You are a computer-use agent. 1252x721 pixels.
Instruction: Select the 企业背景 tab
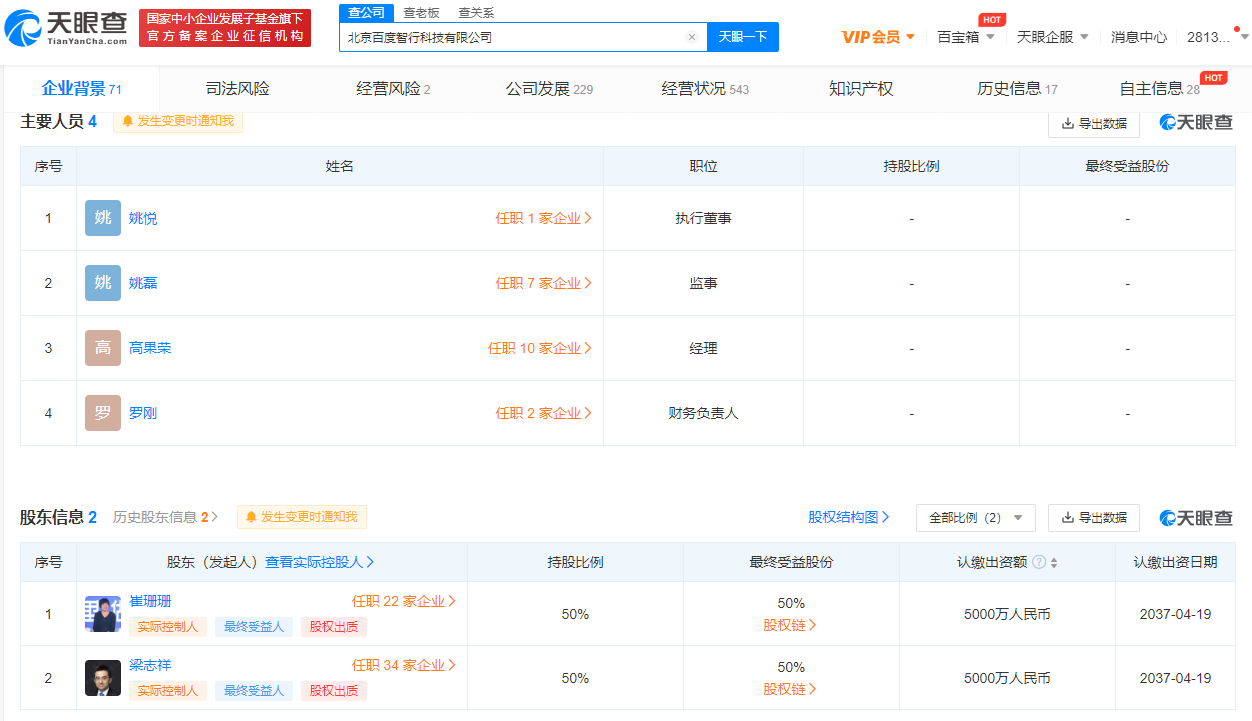81,89
